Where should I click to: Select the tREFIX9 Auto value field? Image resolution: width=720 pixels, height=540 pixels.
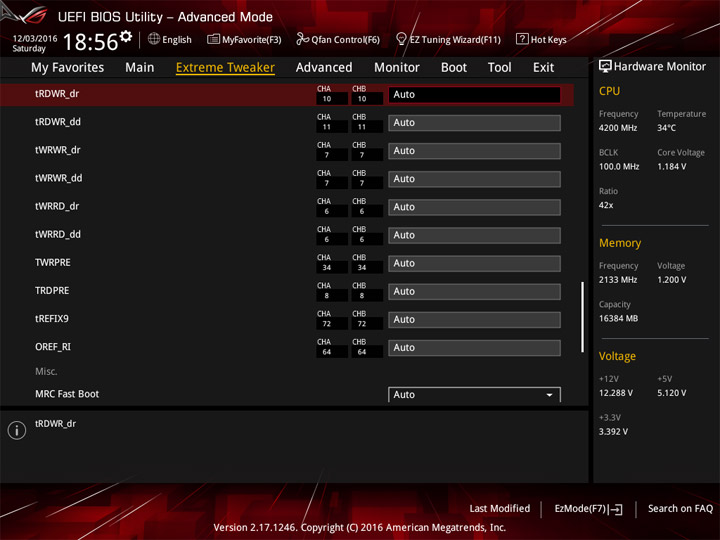pos(474,320)
